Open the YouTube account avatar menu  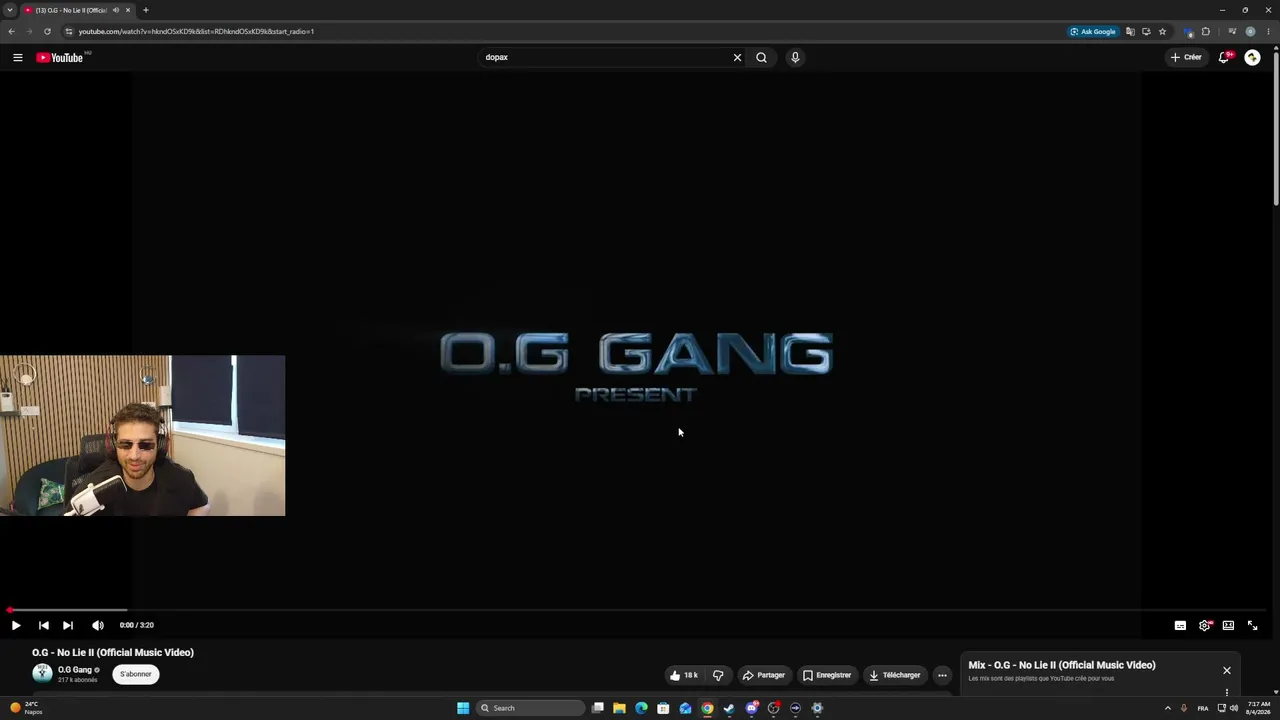[1252, 58]
